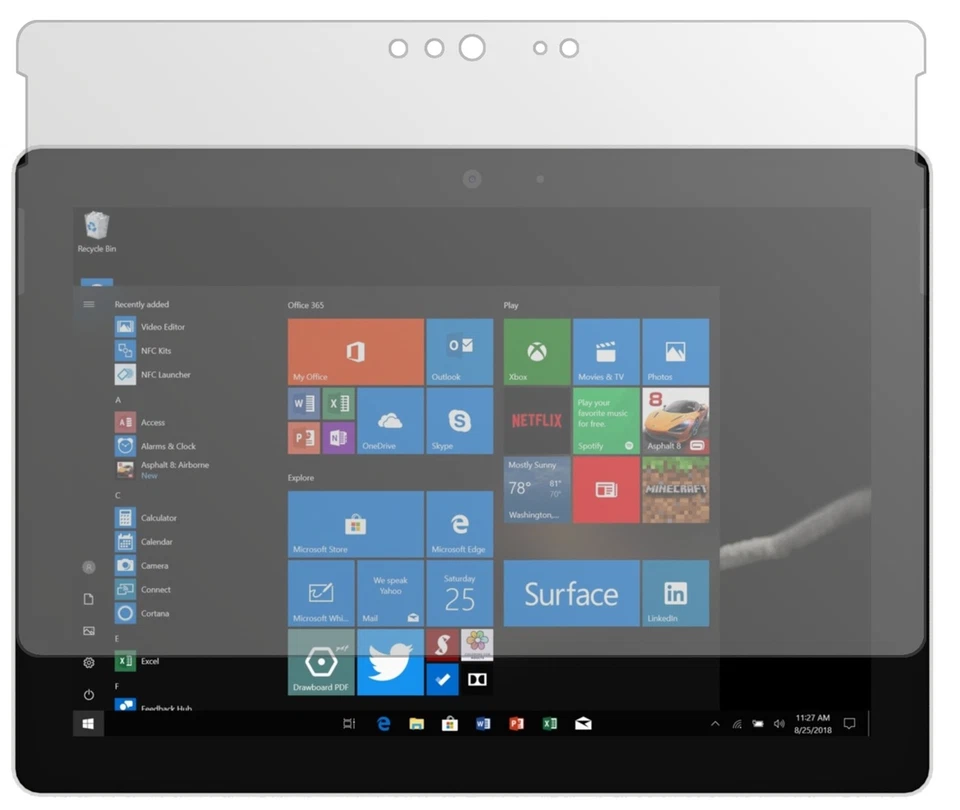The height and width of the screenshot is (810, 960).
Task: Launch Skype from its tile
Action: coord(459,420)
